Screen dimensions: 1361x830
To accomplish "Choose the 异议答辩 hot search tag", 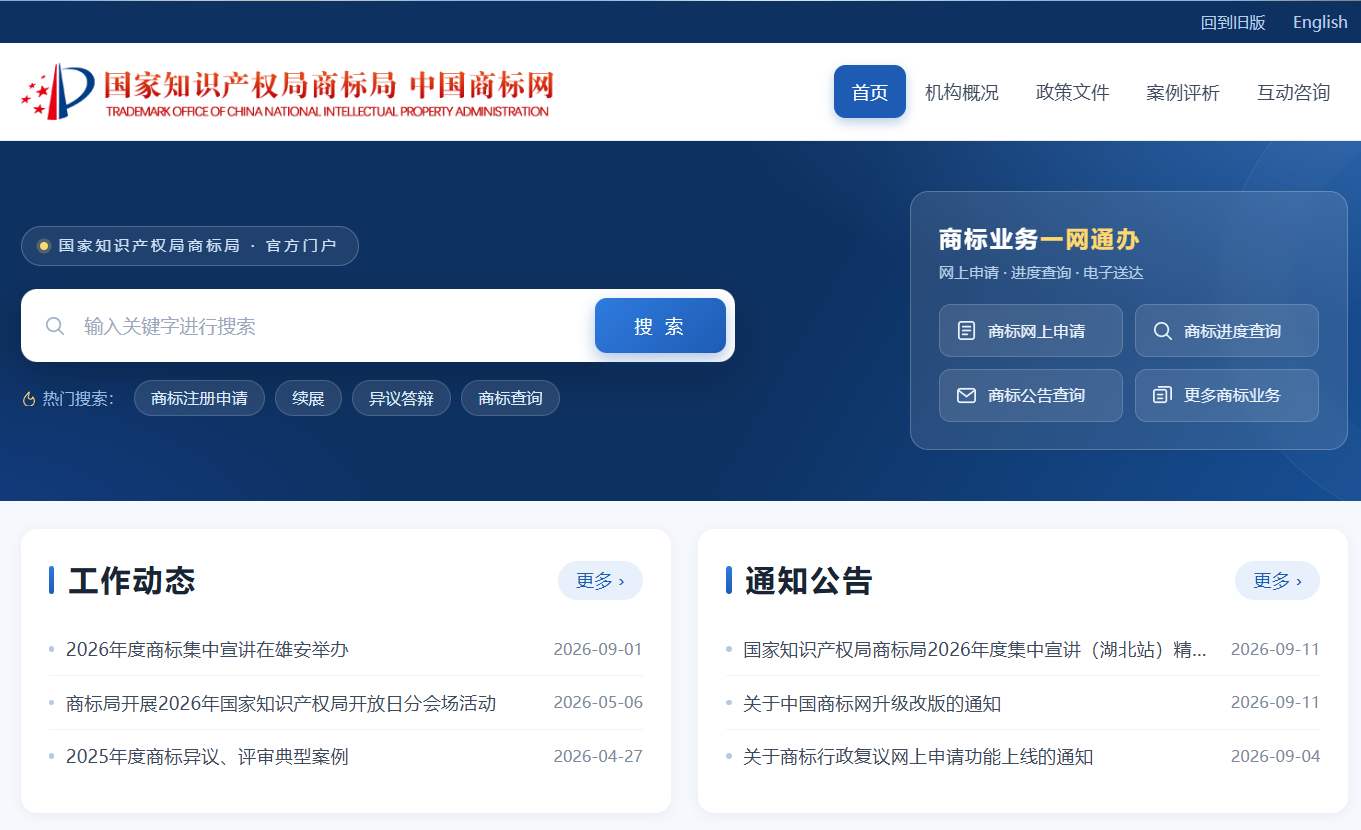I will pyautogui.click(x=401, y=398).
